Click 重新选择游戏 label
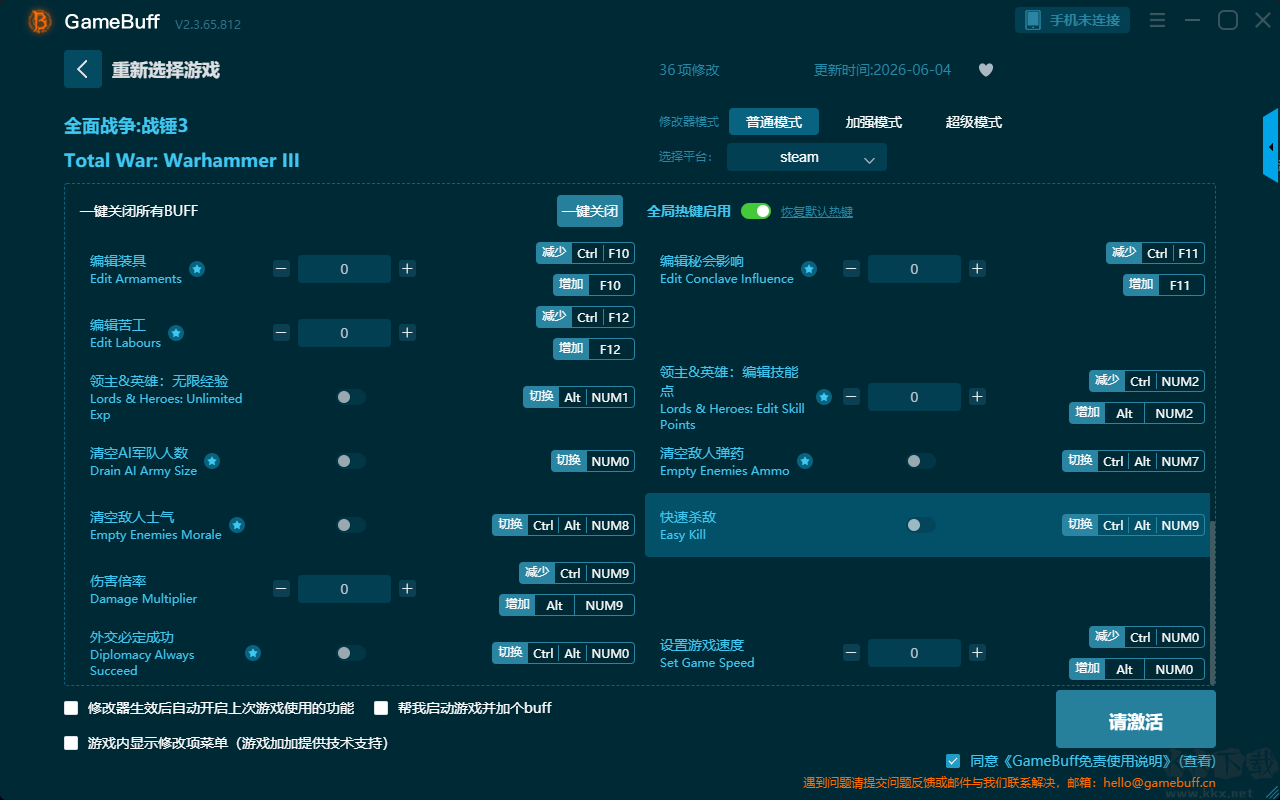 [x=166, y=70]
